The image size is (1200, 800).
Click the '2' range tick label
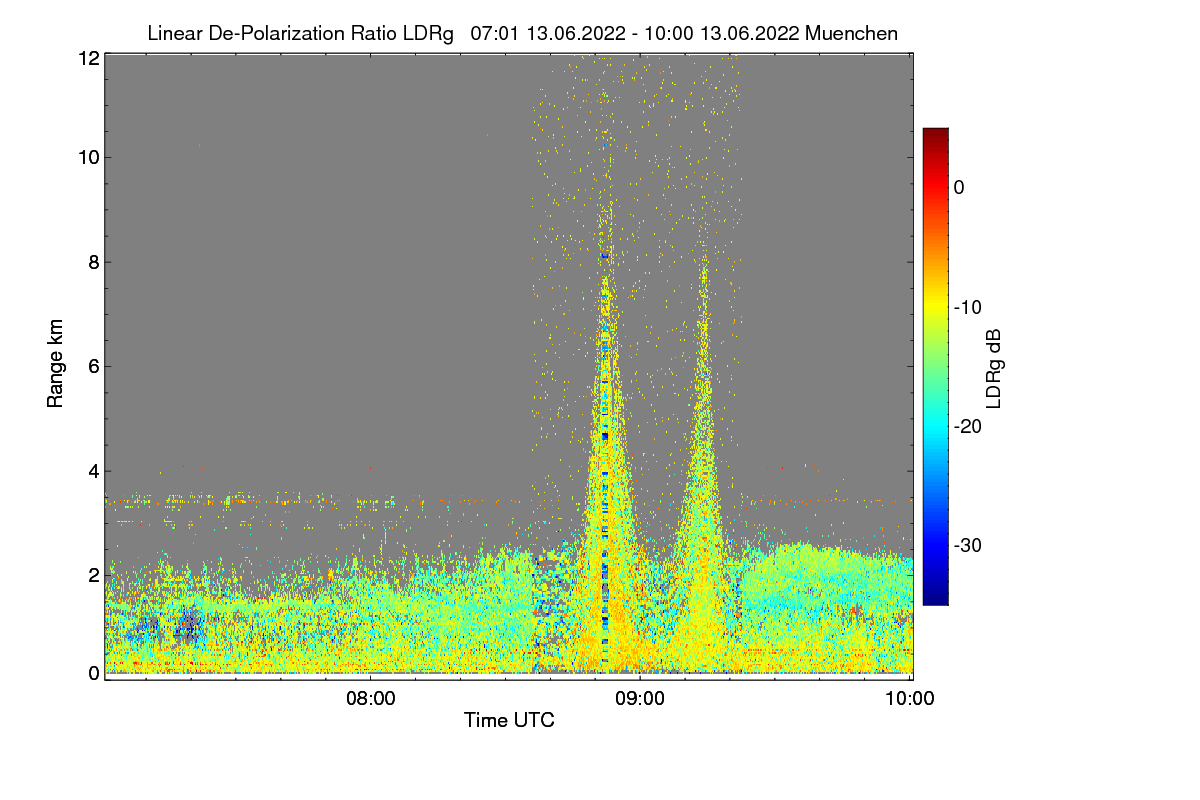click(x=93, y=575)
